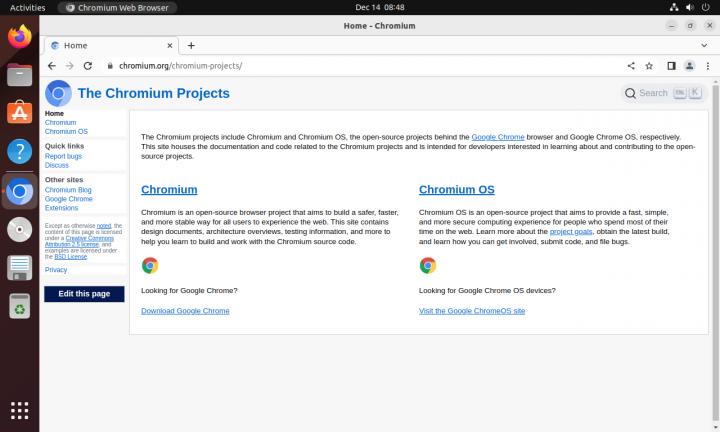Select the Home tab
This screenshot has height=432, width=720.
pyautogui.click(x=112, y=45)
